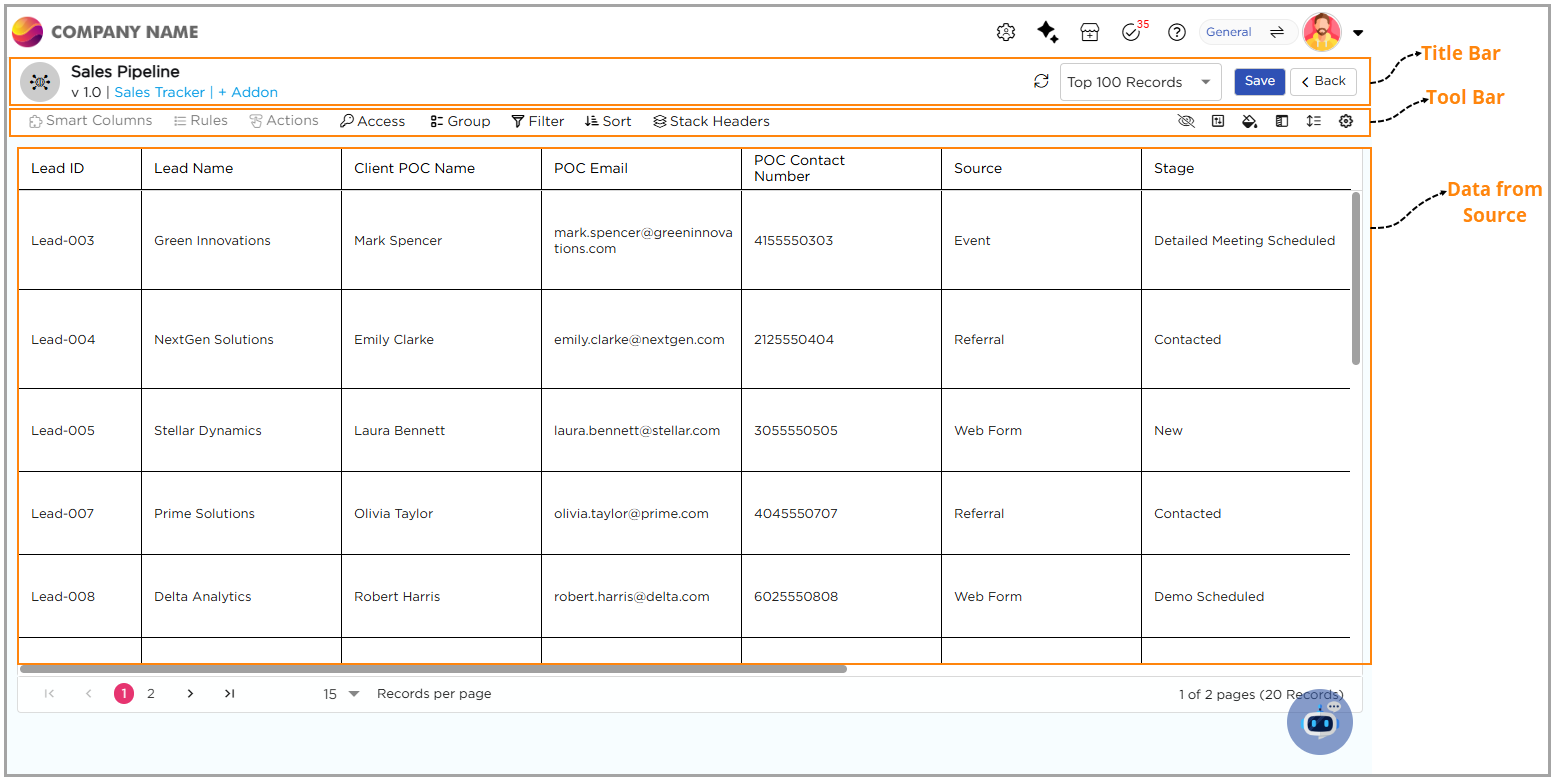Click the row height line-spacing icon
Image resolution: width=1555 pixels, height=781 pixels.
point(1313,121)
